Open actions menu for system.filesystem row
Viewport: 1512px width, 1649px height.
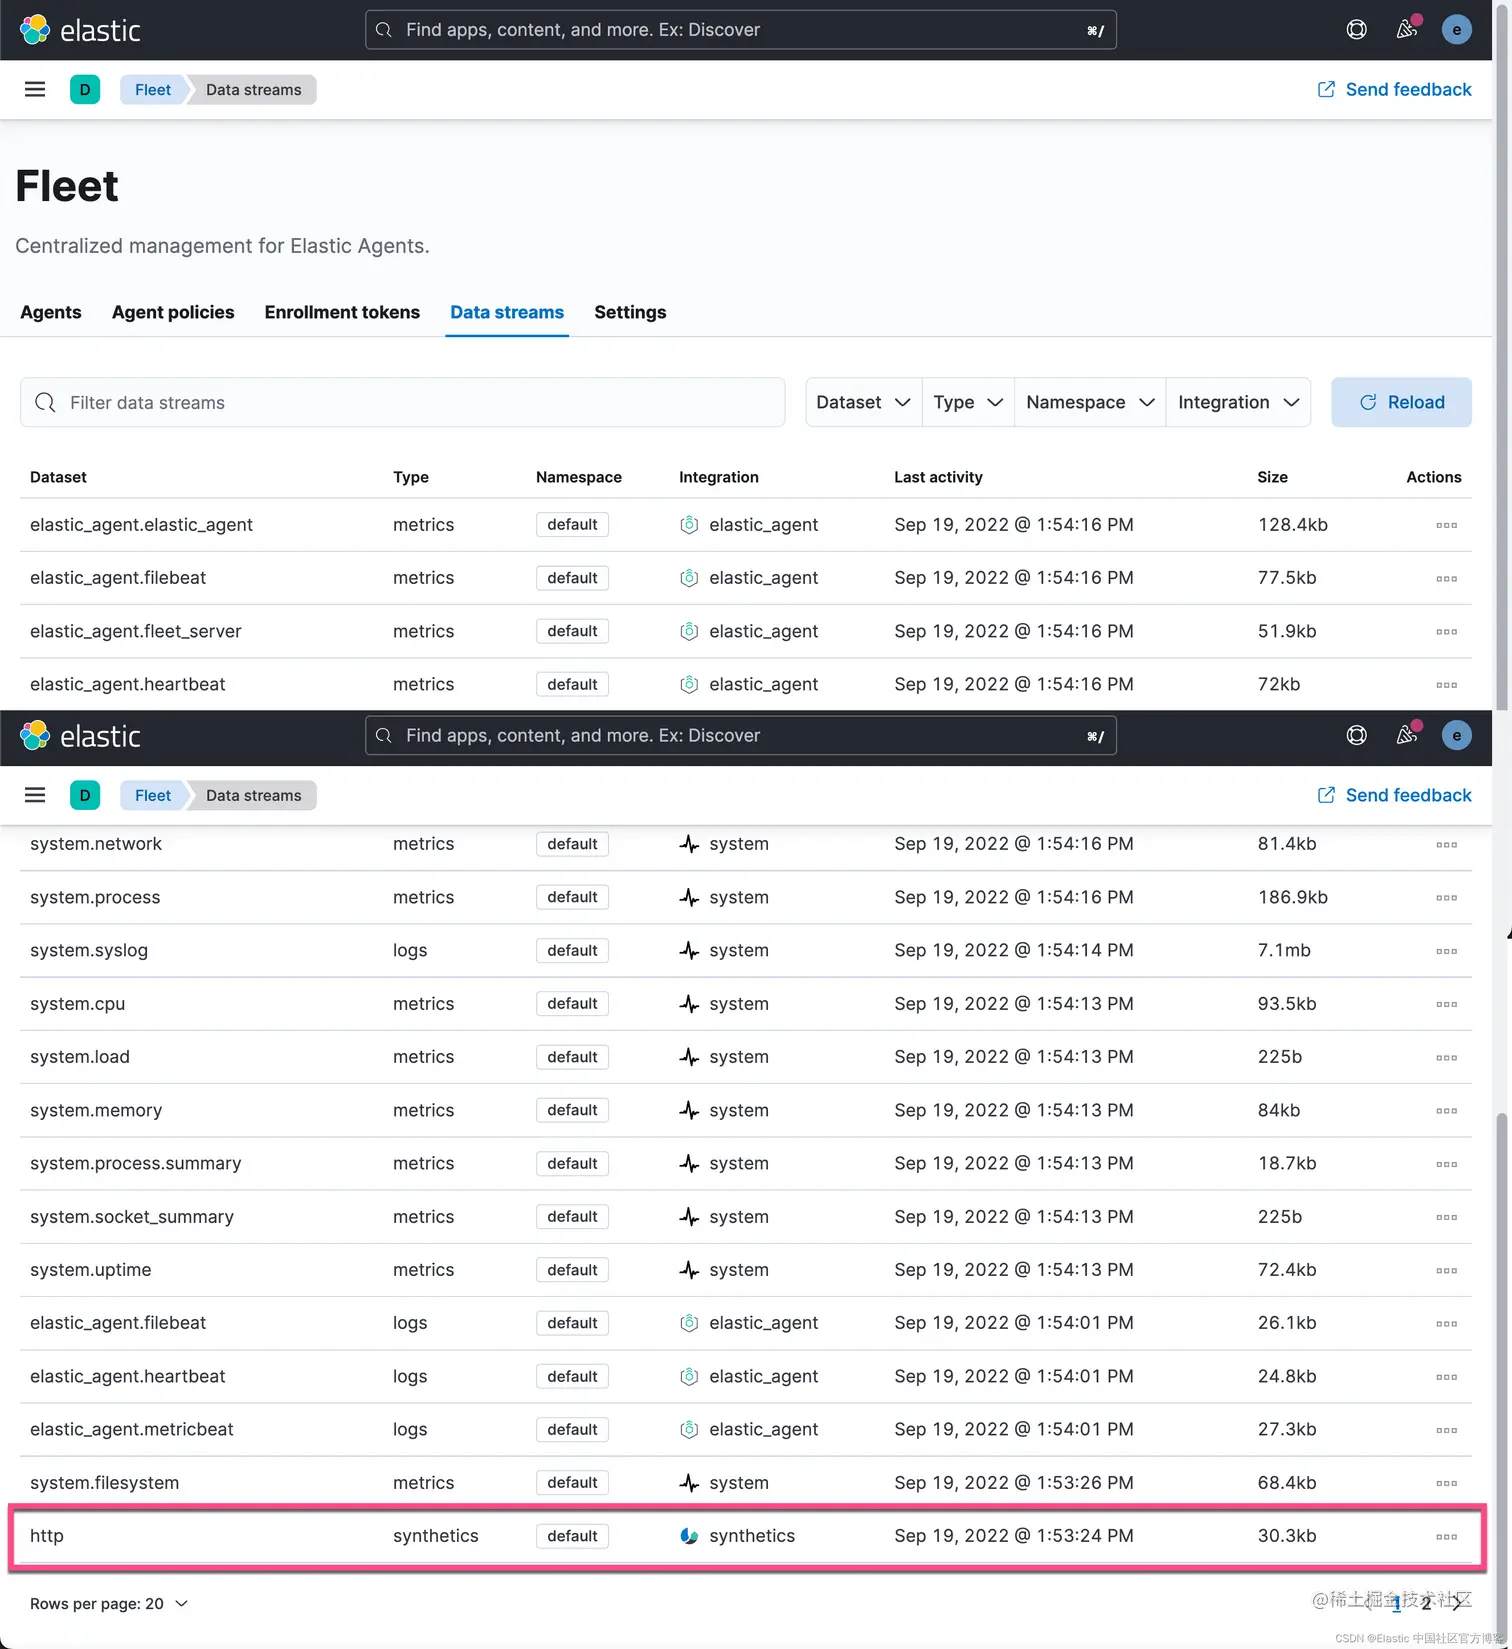1446,1483
